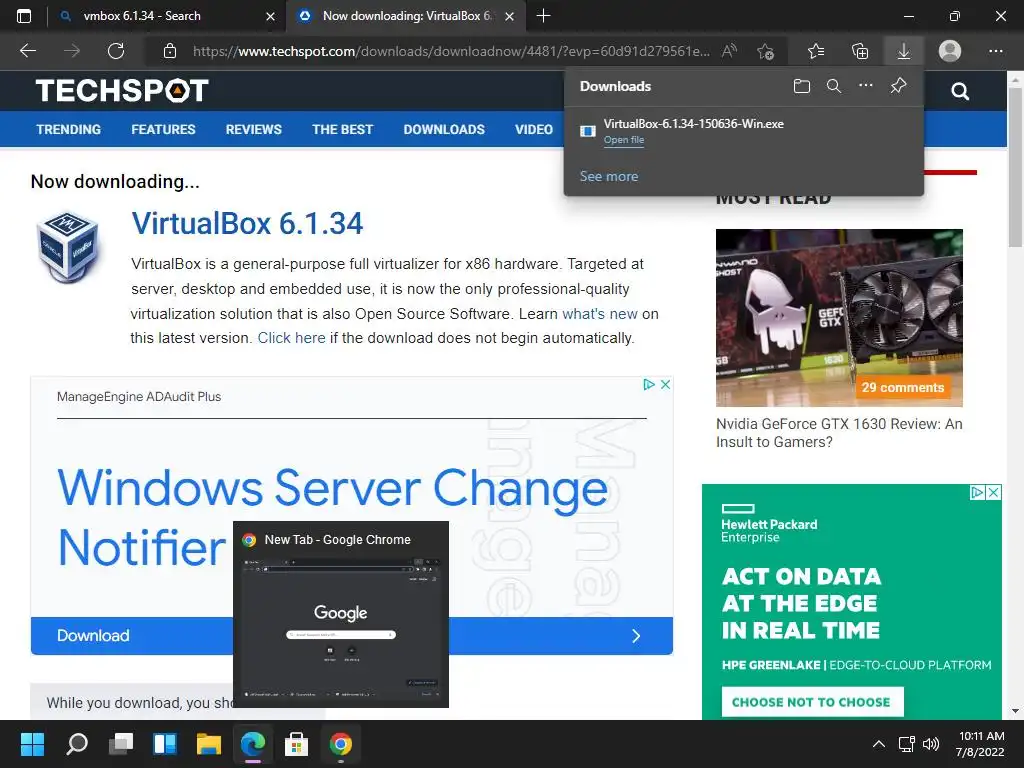The width and height of the screenshot is (1024, 768).
Task: Click the page vertical scrollbar thumb
Action: click(1015, 167)
